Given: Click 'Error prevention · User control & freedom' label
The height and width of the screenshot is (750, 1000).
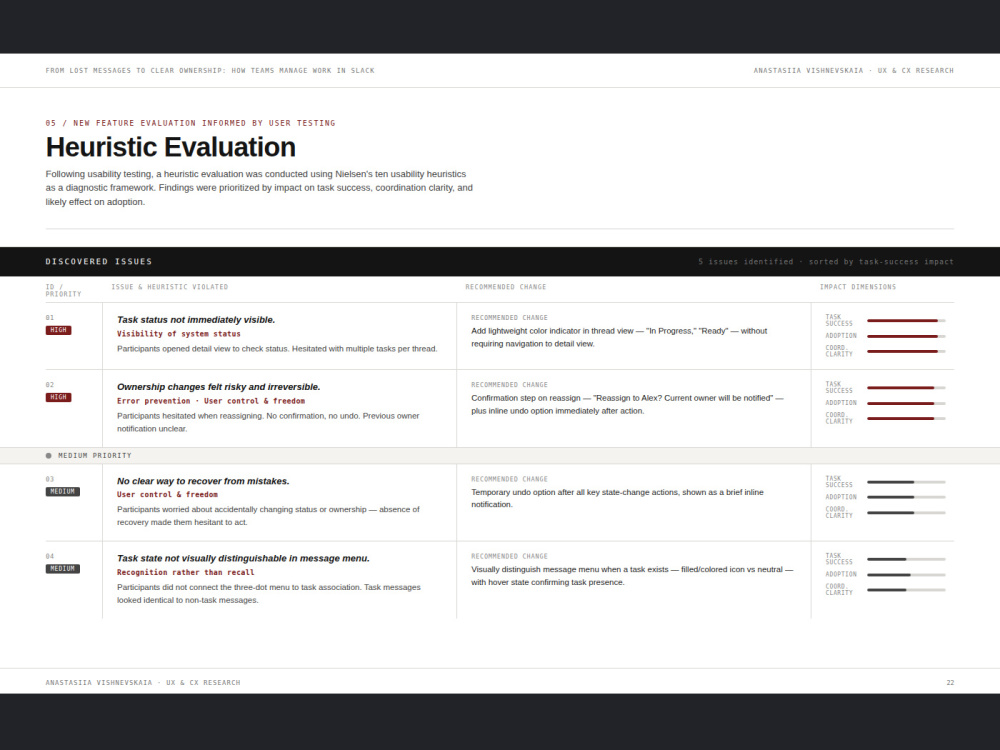Looking at the screenshot, I should tap(210, 401).
